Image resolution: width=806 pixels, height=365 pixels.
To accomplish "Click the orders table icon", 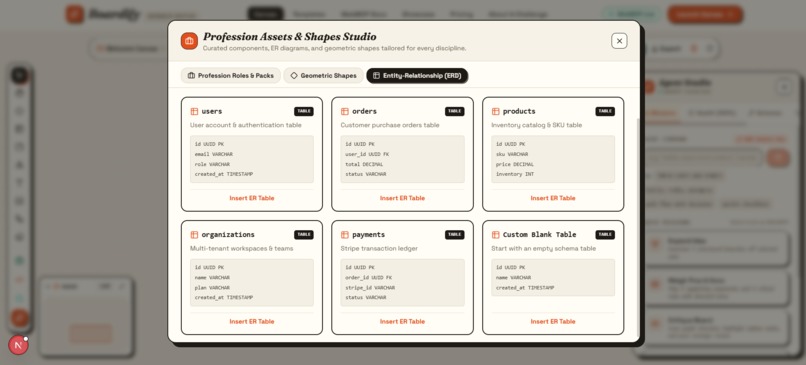I will pos(345,112).
